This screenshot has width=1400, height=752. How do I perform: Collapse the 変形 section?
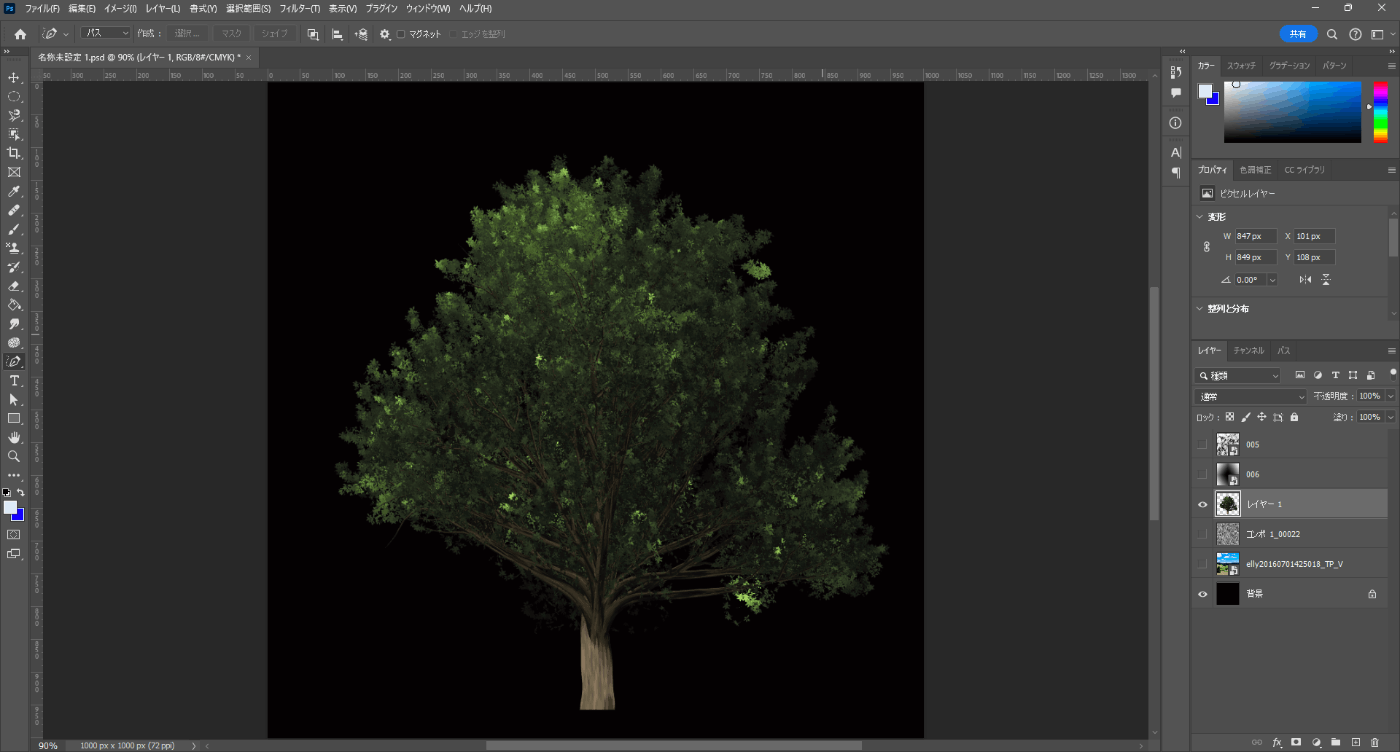[x=1201, y=217]
